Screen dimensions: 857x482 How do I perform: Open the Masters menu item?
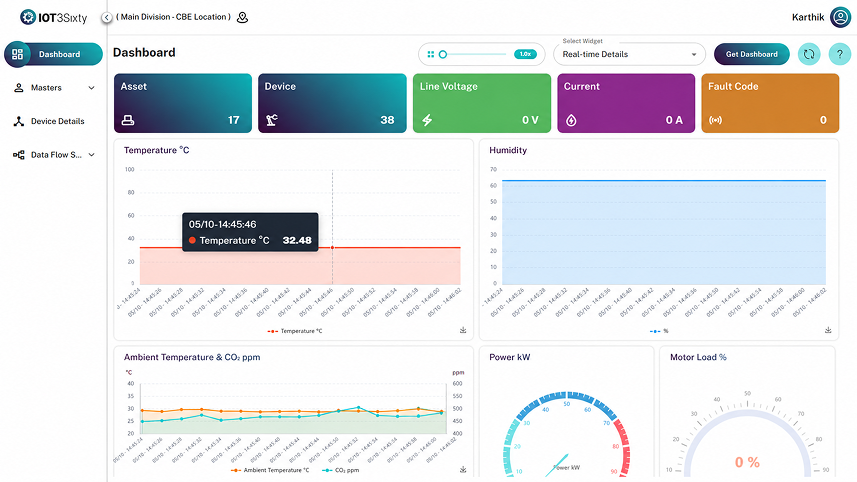[54, 87]
